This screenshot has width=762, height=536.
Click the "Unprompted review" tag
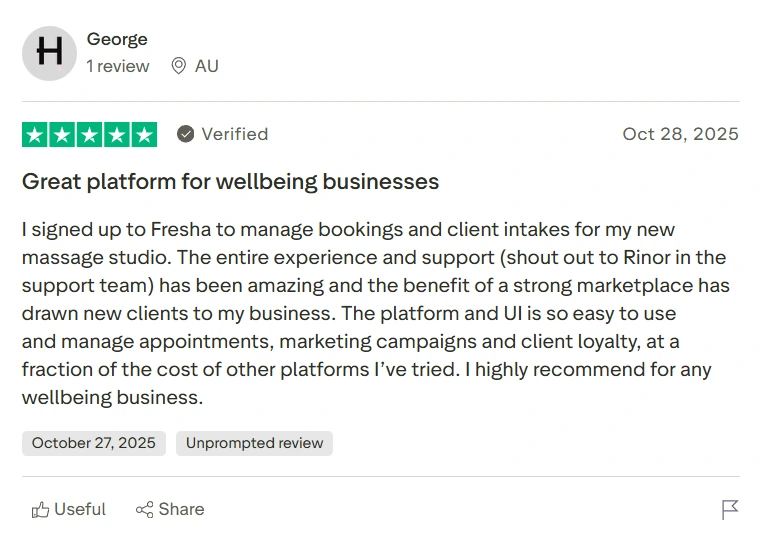click(255, 443)
